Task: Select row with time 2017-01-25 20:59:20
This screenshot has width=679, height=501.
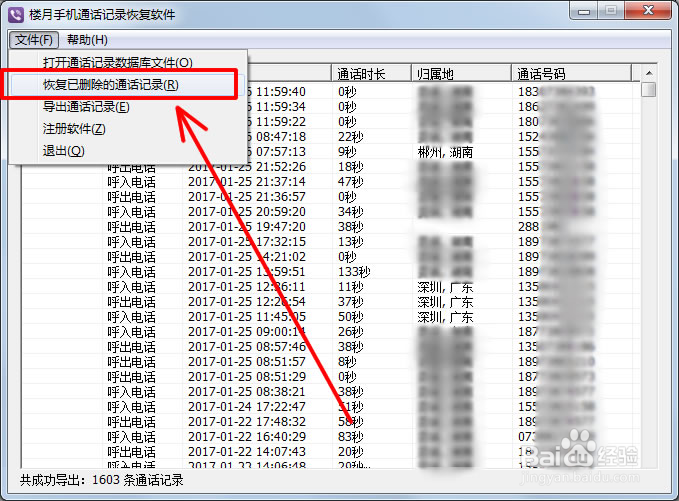Action: (x=331, y=212)
